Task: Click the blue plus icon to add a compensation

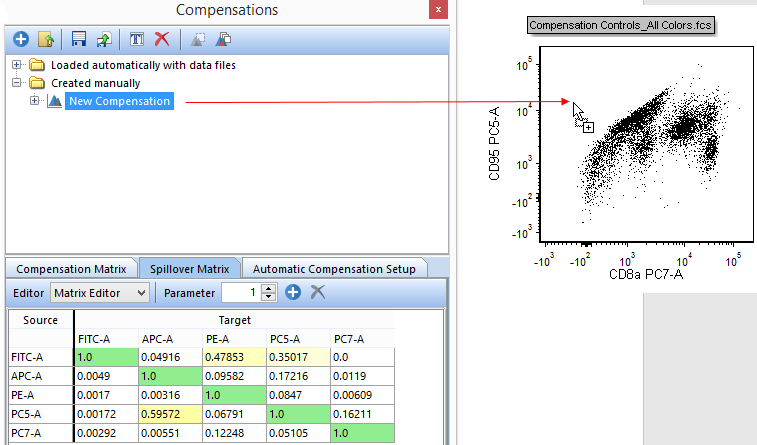Action: [x=21, y=40]
